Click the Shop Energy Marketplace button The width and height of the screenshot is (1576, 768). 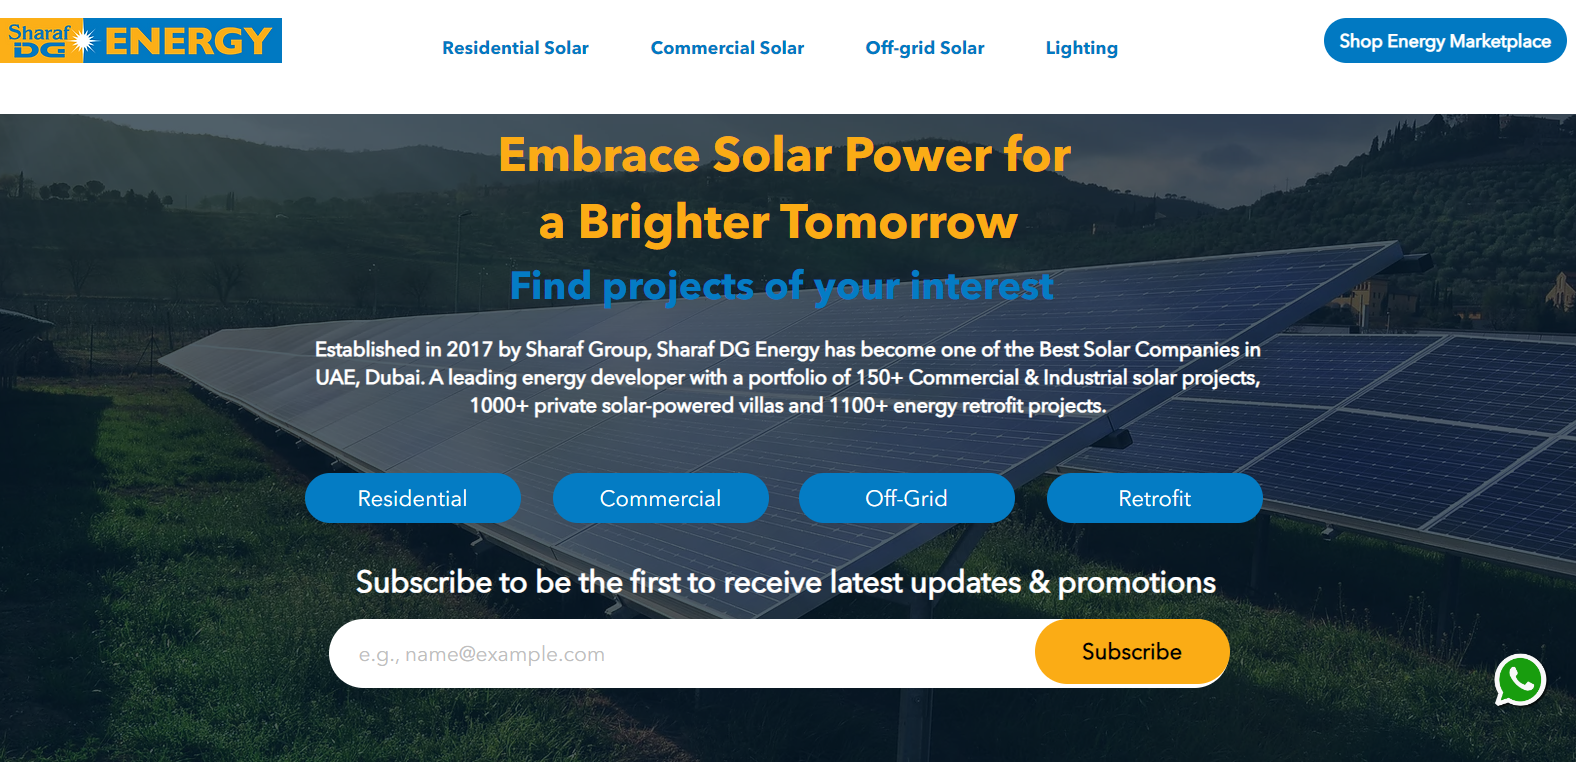pos(1445,41)
